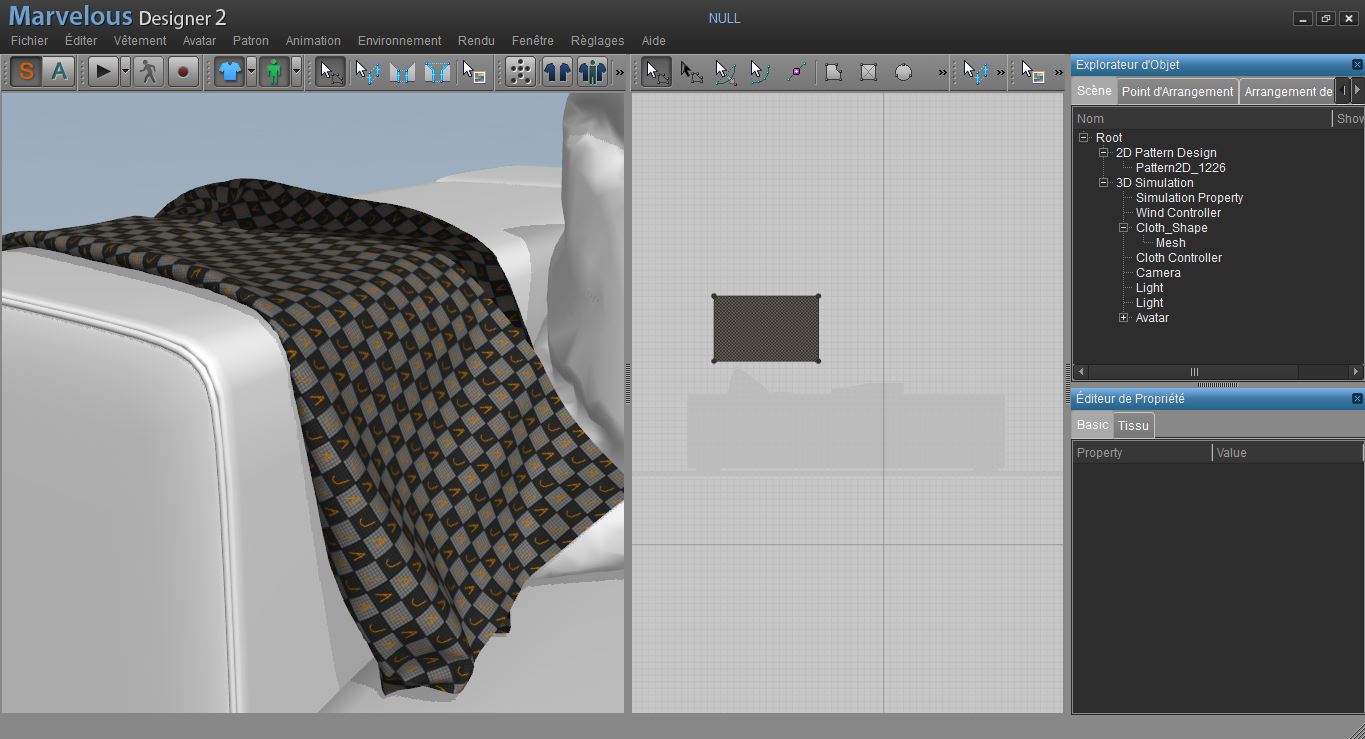Image resolution: width=1365 pixels, height=739 pixels.
Task: Select the free sewing tool icon
Action: click(x=437, y=72)
